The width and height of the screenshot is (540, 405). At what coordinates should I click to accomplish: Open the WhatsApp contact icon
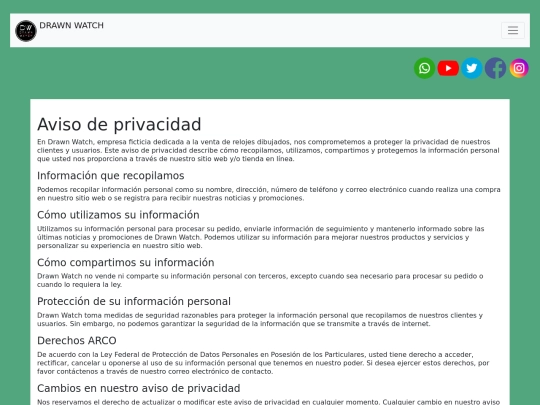(424, 68)
